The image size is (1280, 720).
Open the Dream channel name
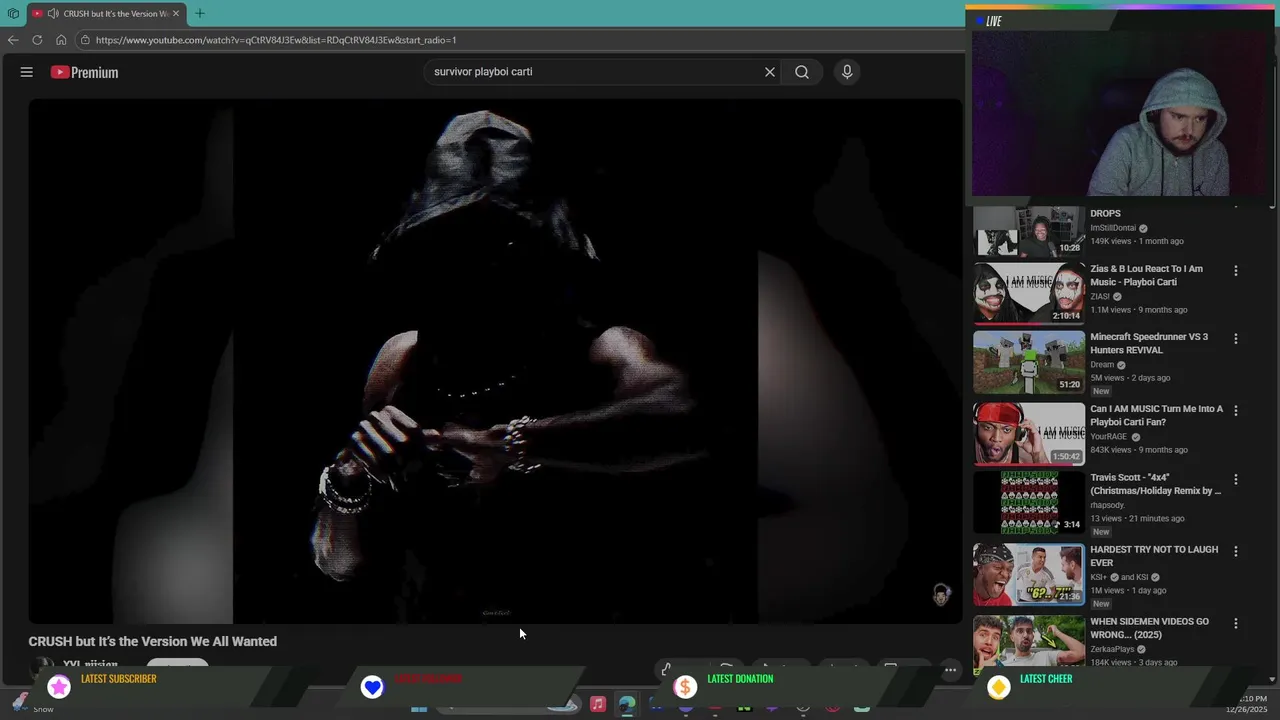click(x=1102, y=365)
